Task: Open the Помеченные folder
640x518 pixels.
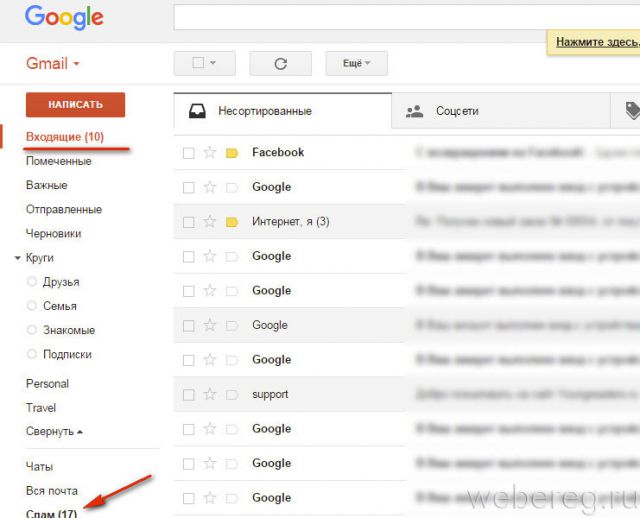Action: 59,161
